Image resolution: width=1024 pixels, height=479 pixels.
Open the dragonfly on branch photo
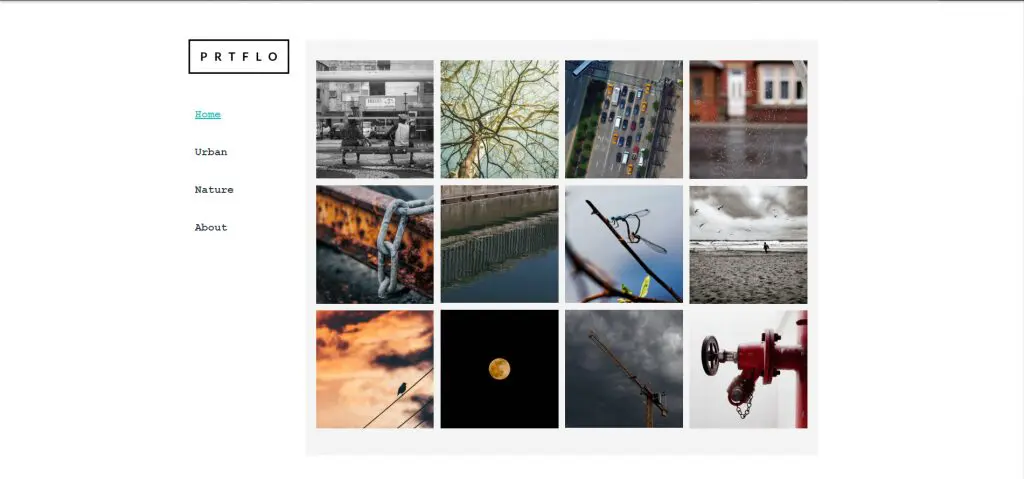(x=624, y=244)
